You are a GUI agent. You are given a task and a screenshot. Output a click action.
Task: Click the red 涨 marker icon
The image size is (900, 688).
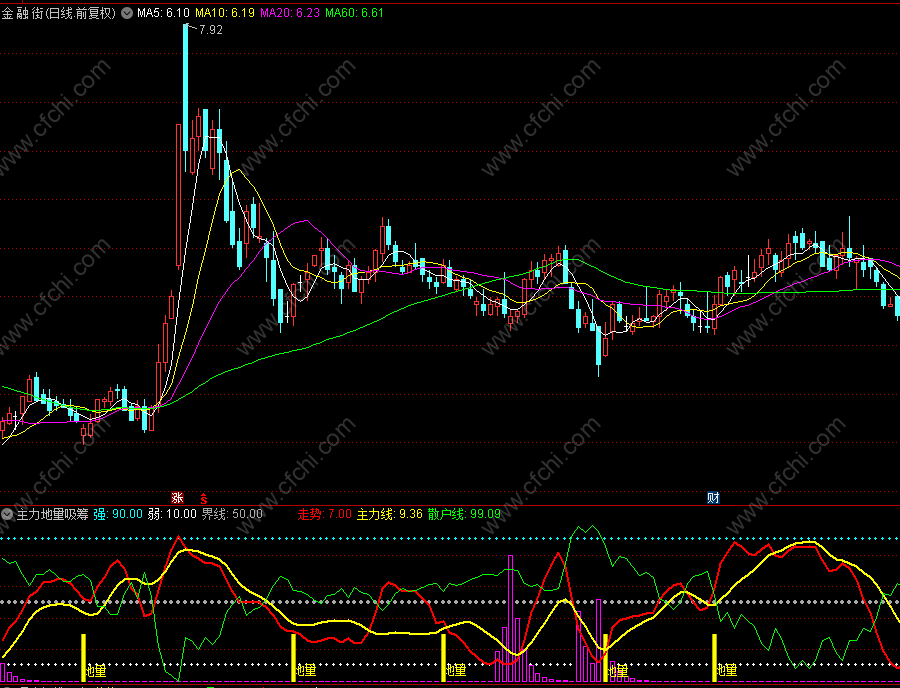[x=177, y=497]
